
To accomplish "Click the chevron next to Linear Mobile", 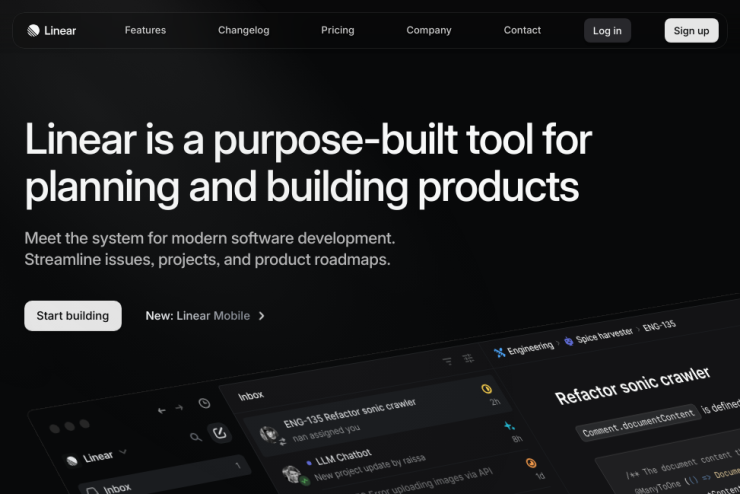I will [x=261, y=316].
